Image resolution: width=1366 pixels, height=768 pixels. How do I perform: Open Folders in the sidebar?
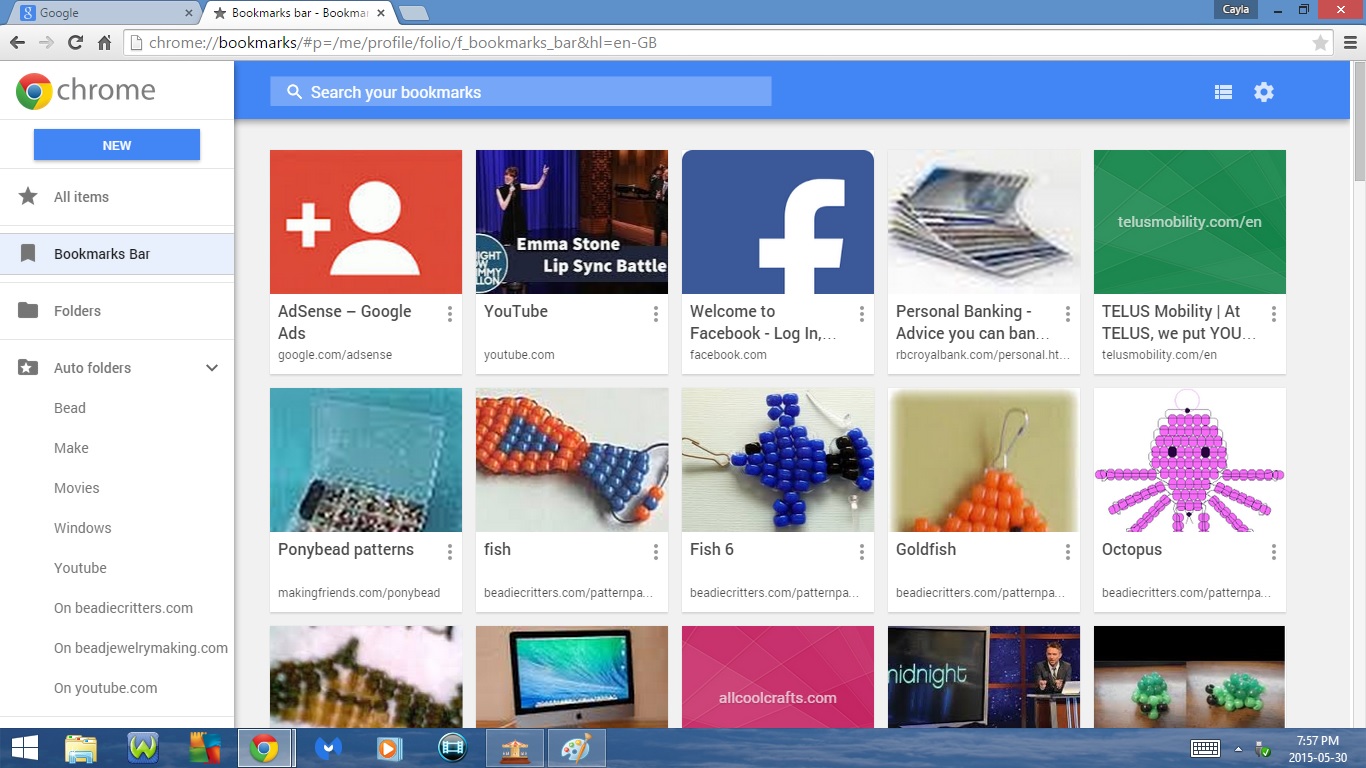coord(117,311)
